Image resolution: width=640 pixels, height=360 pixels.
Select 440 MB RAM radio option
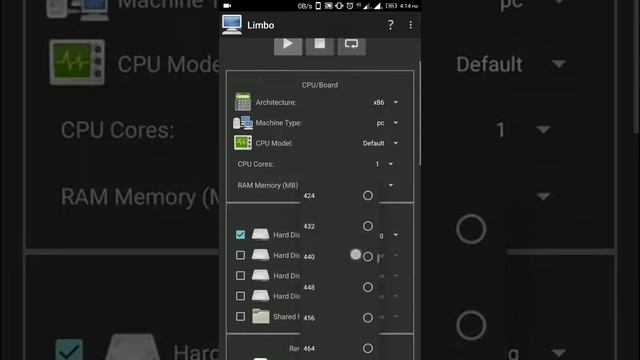[368, 257]
